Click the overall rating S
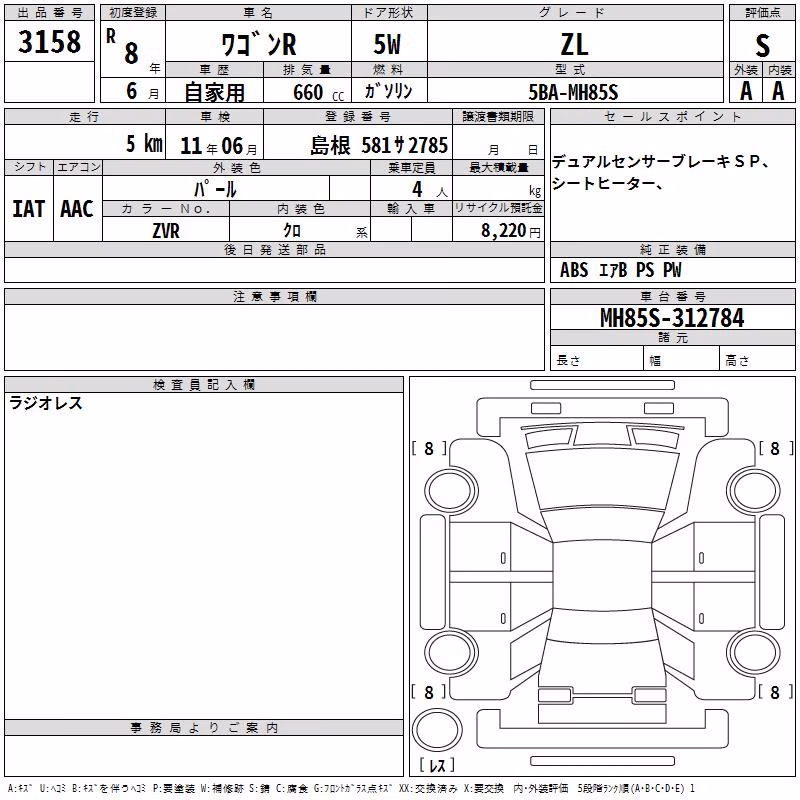 [x=762, y=45]
